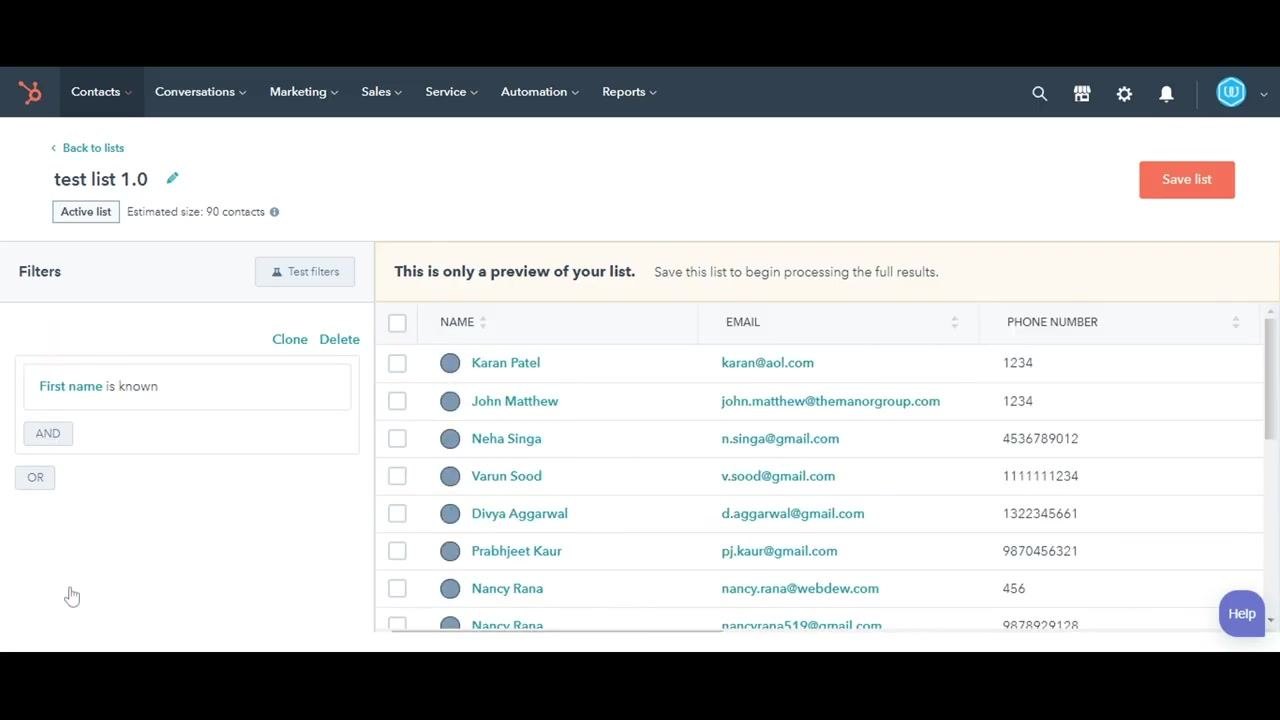
Task: Click Divya Aggarwal's avatar icon
Action: 450,514
